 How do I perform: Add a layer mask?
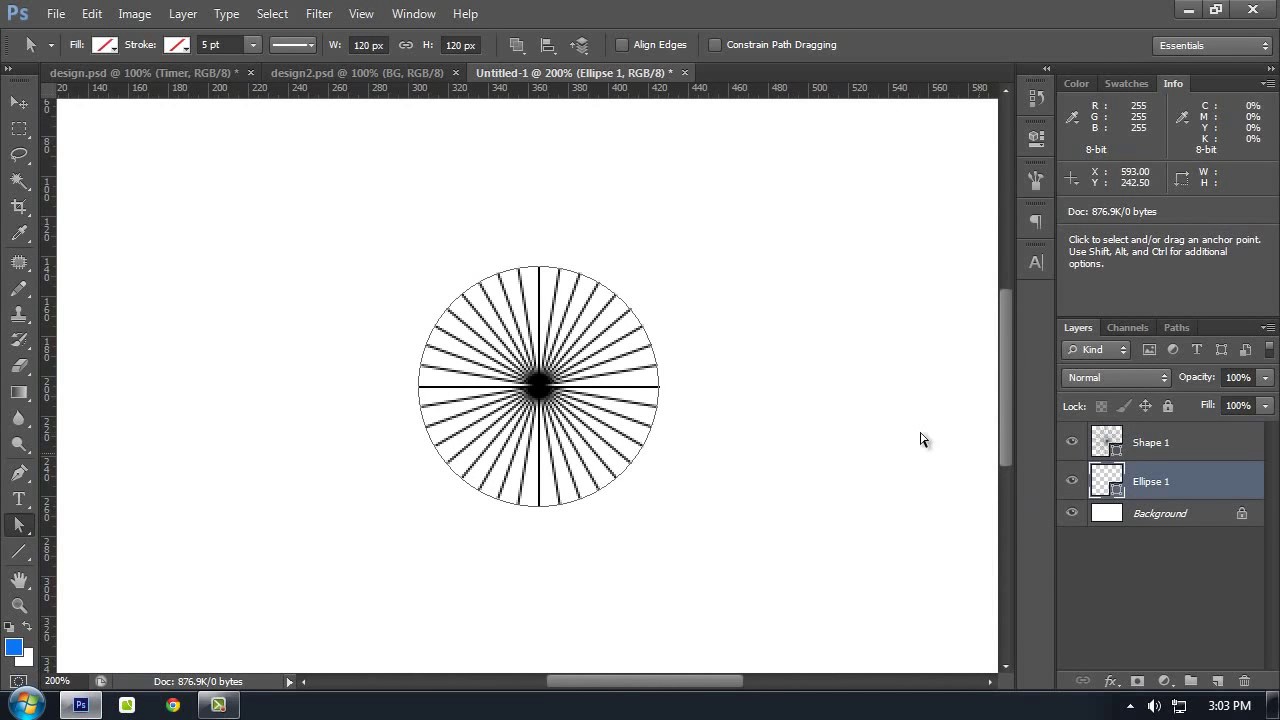[x=1137, y=681]
